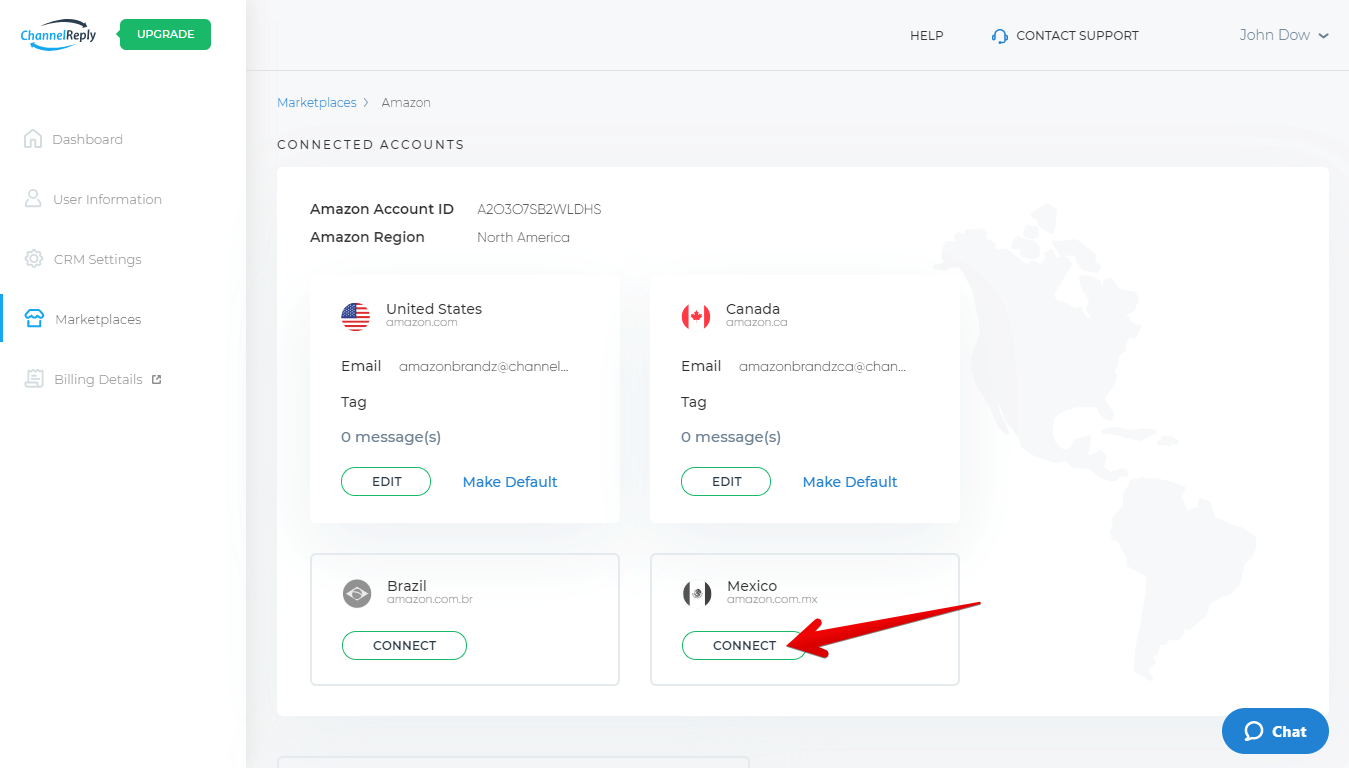Viewport: 1349px width, 768px height.
Task: Open CRM Settings in the sidebar
Action: tap(97, 259)
